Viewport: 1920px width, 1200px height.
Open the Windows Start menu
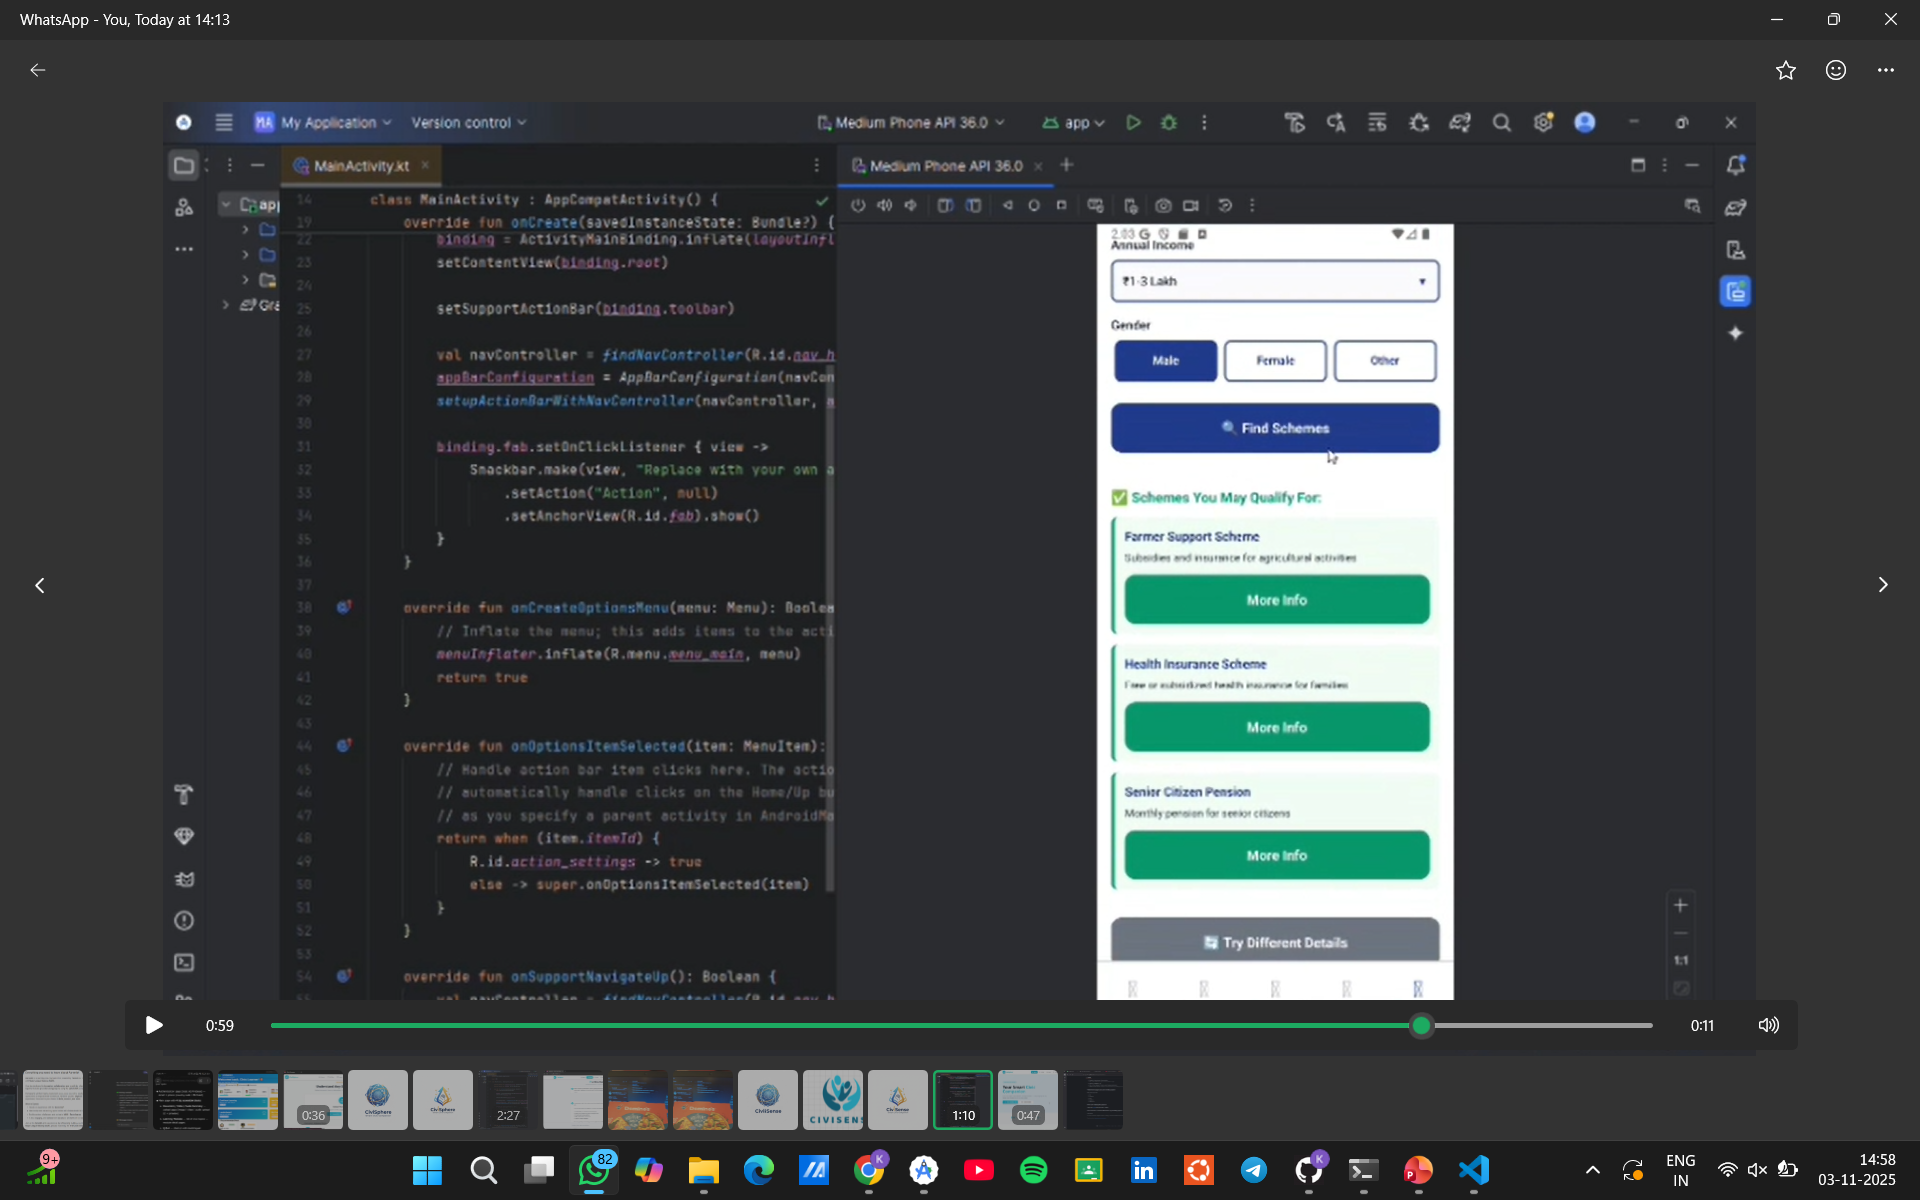[427, 1170]
